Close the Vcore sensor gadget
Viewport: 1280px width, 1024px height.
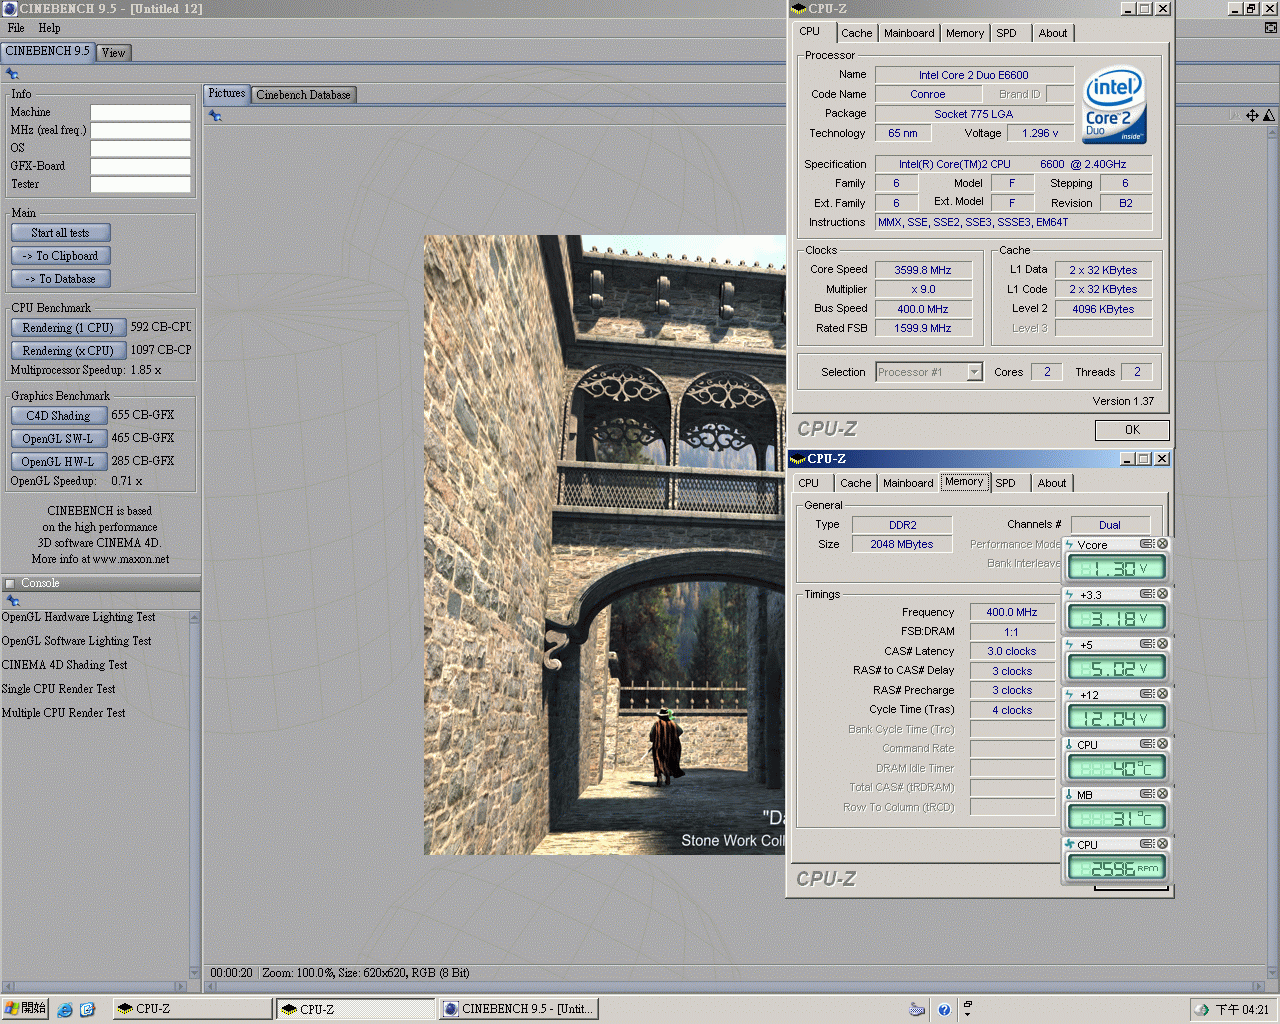(1162, 544)
